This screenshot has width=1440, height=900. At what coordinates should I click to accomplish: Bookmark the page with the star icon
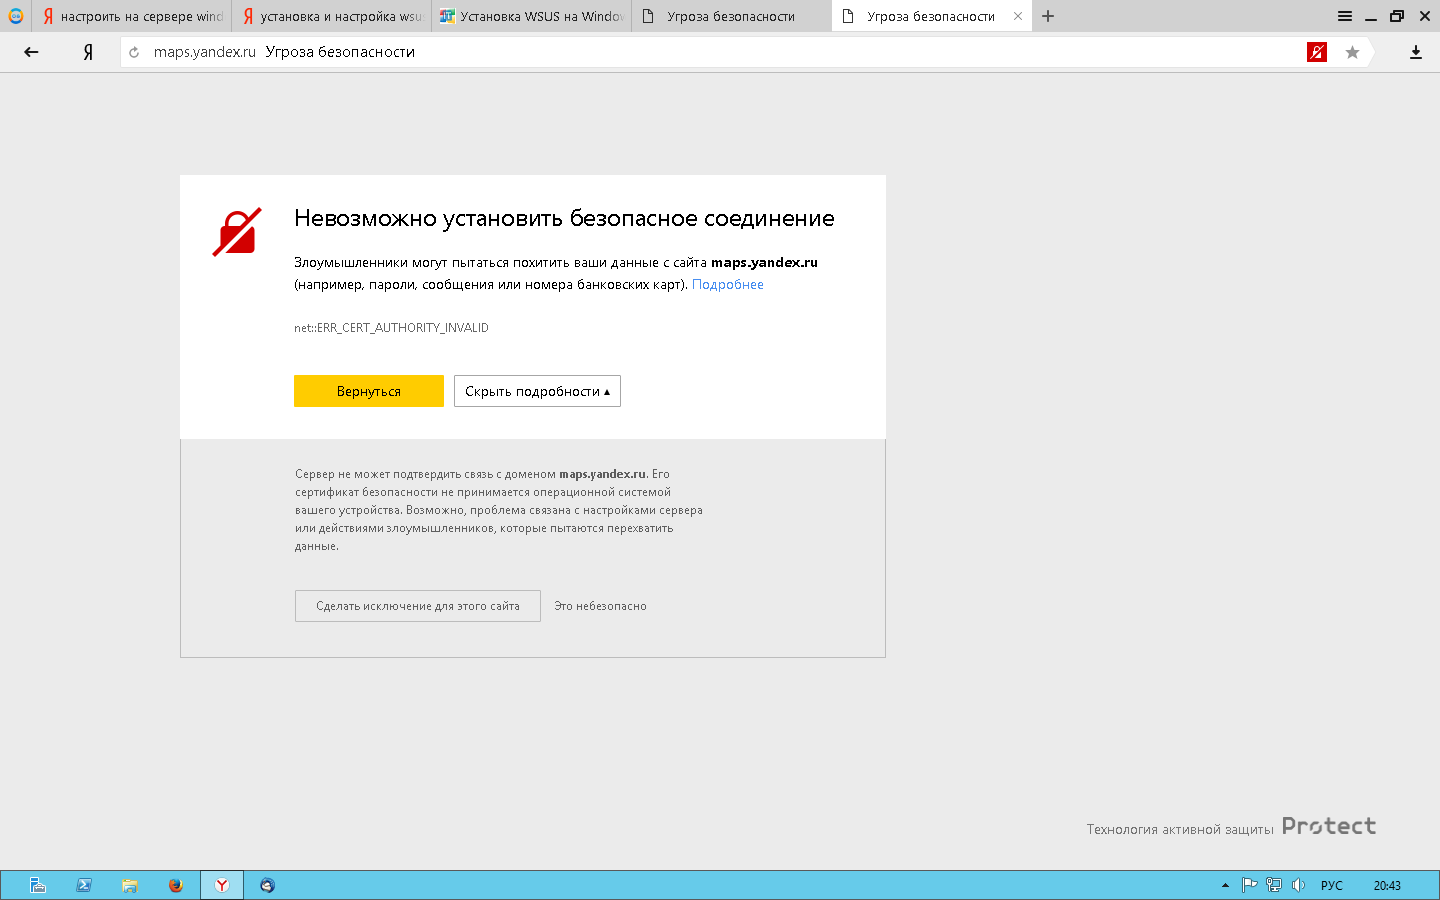pos(1352,52)
